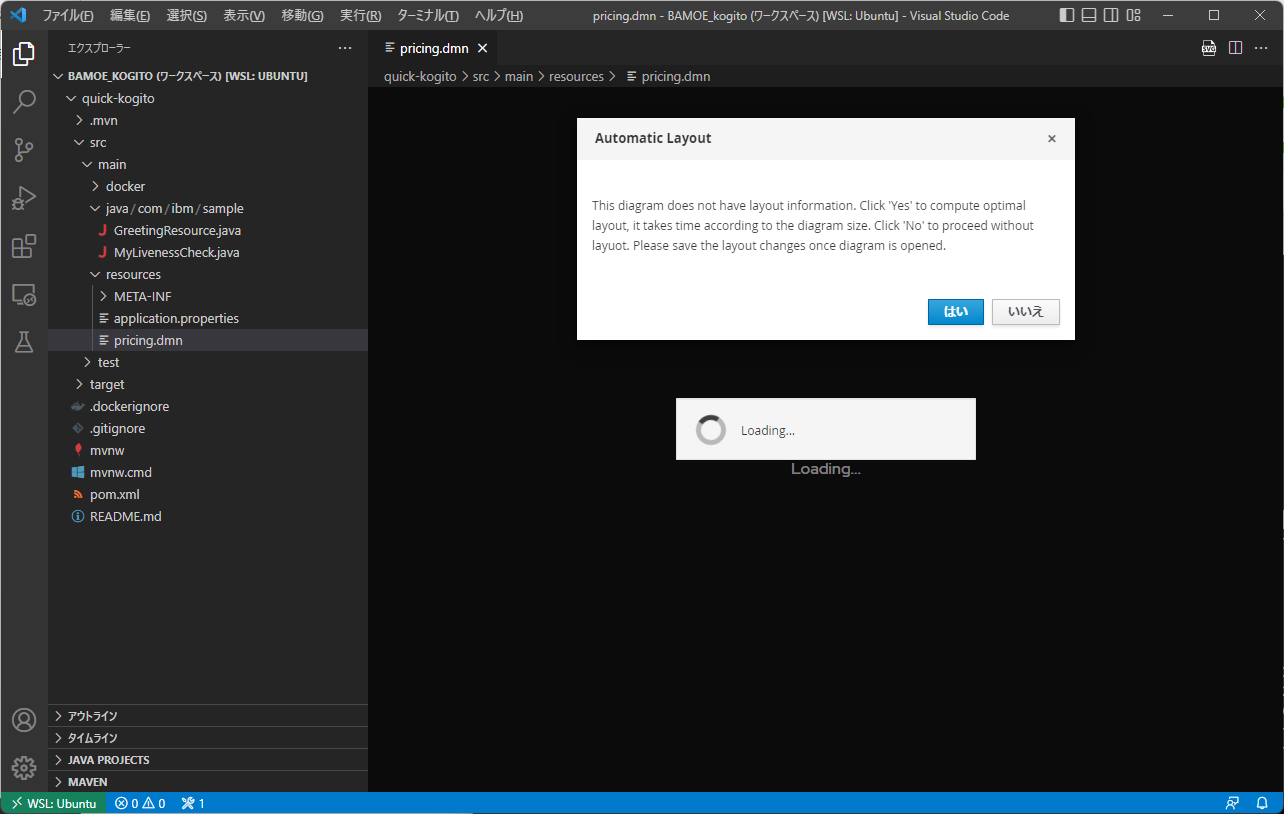The height and width of the screenshot is (814, 1284).
Task: Click the VS Code logo icon
Action: point(17,15)
